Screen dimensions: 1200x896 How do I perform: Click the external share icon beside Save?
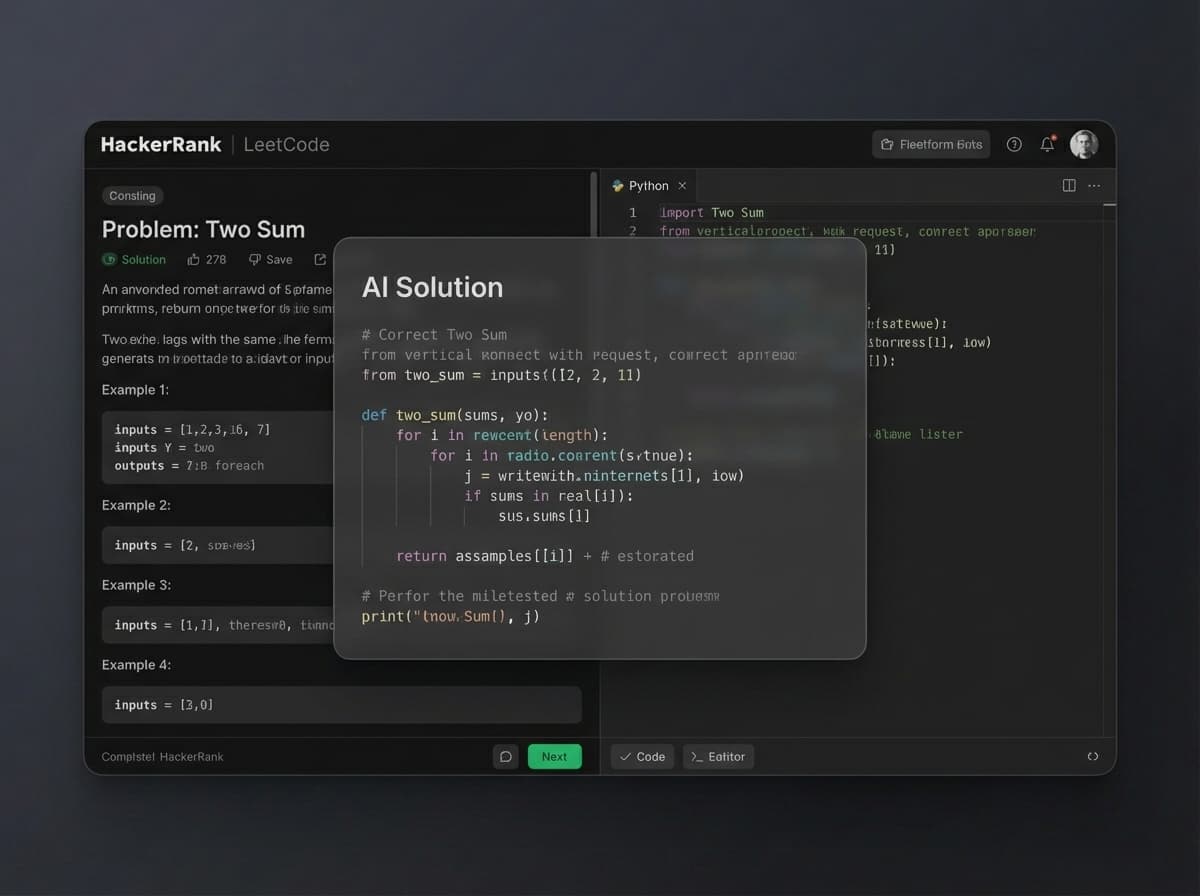click(x=318, y=259)
